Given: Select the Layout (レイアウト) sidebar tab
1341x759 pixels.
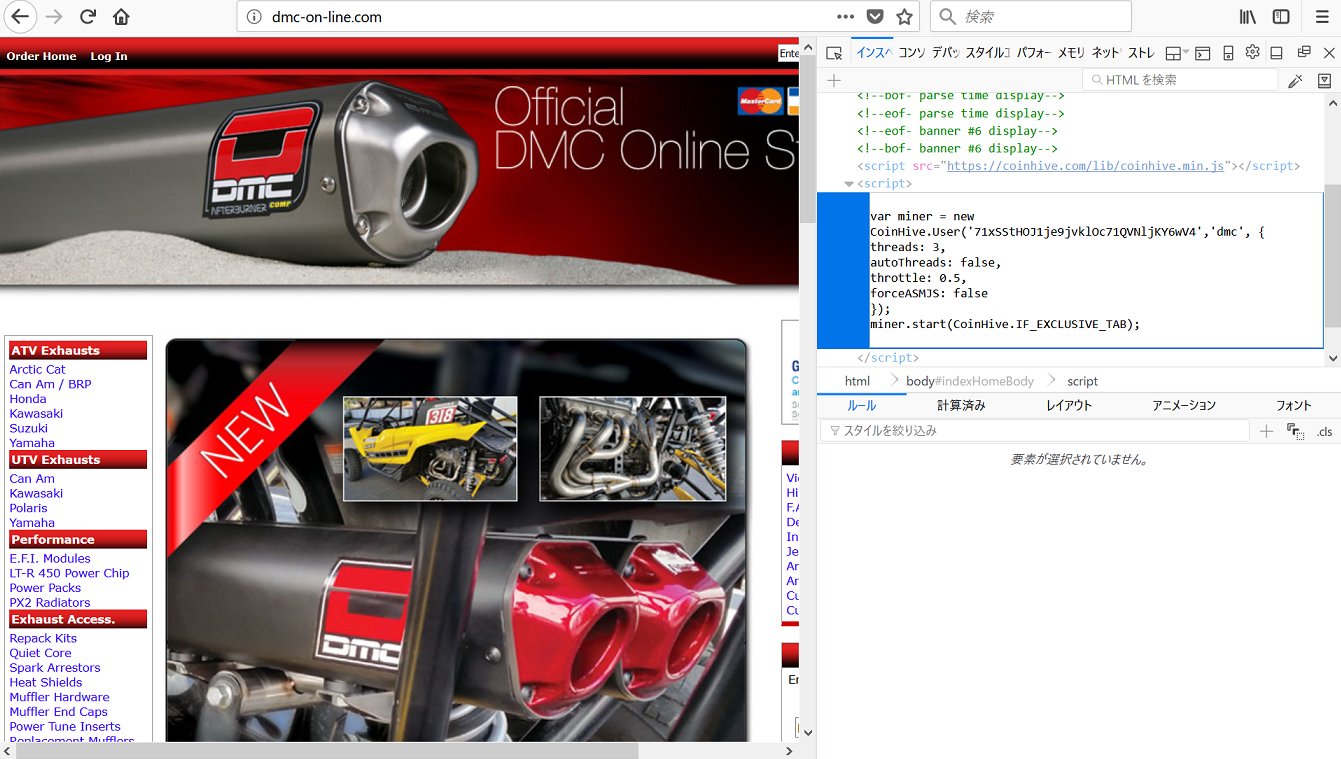Looking at the screenshot, I should [x=1069, y=405].
